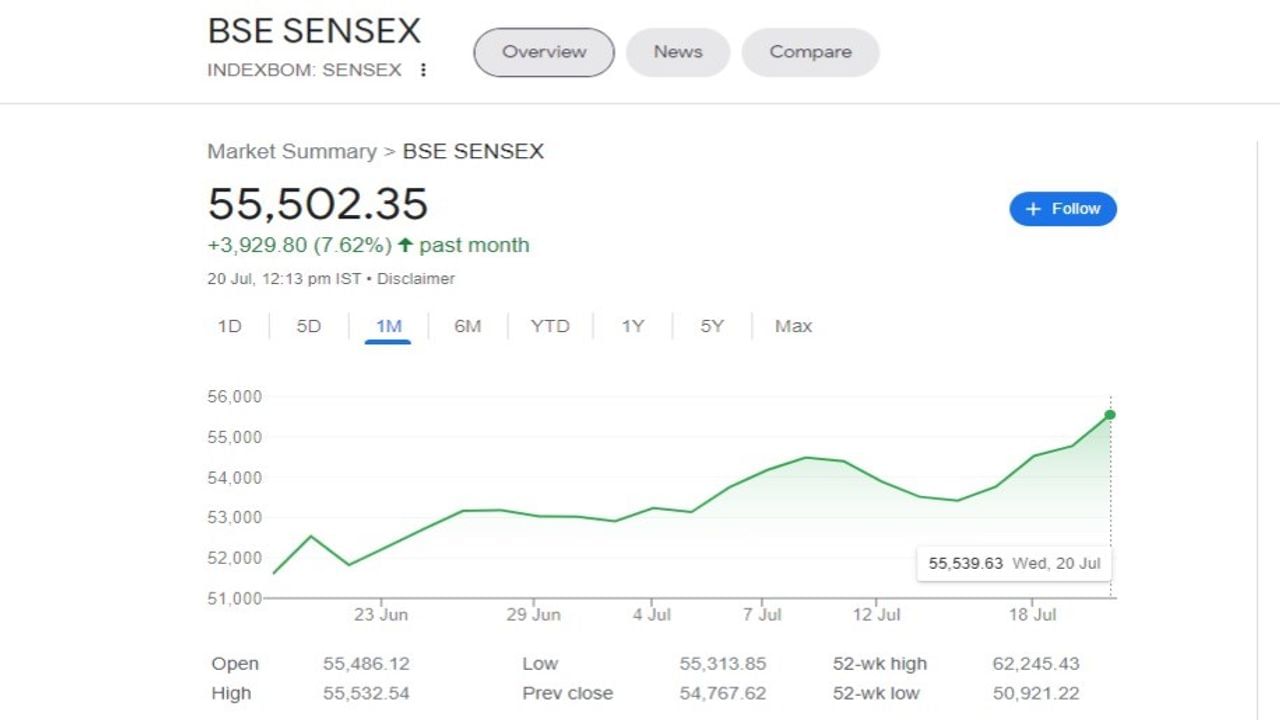
Task: Click the 55,539.63 tooltip on the chart
Action: pyautogui.click(x=1013, y=563)
